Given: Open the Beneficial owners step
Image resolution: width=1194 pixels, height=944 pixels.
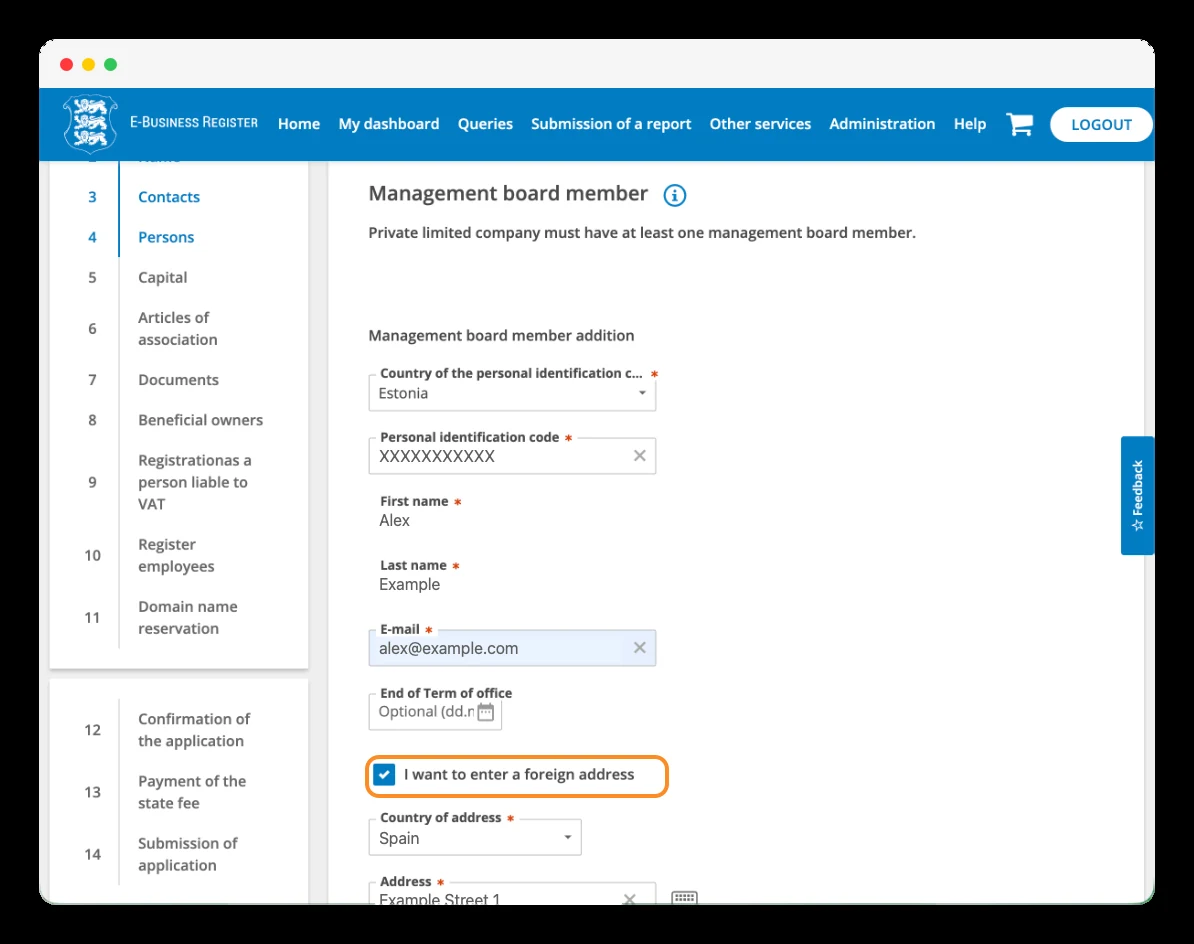Looking at the screenshot, I should point(200,420).
